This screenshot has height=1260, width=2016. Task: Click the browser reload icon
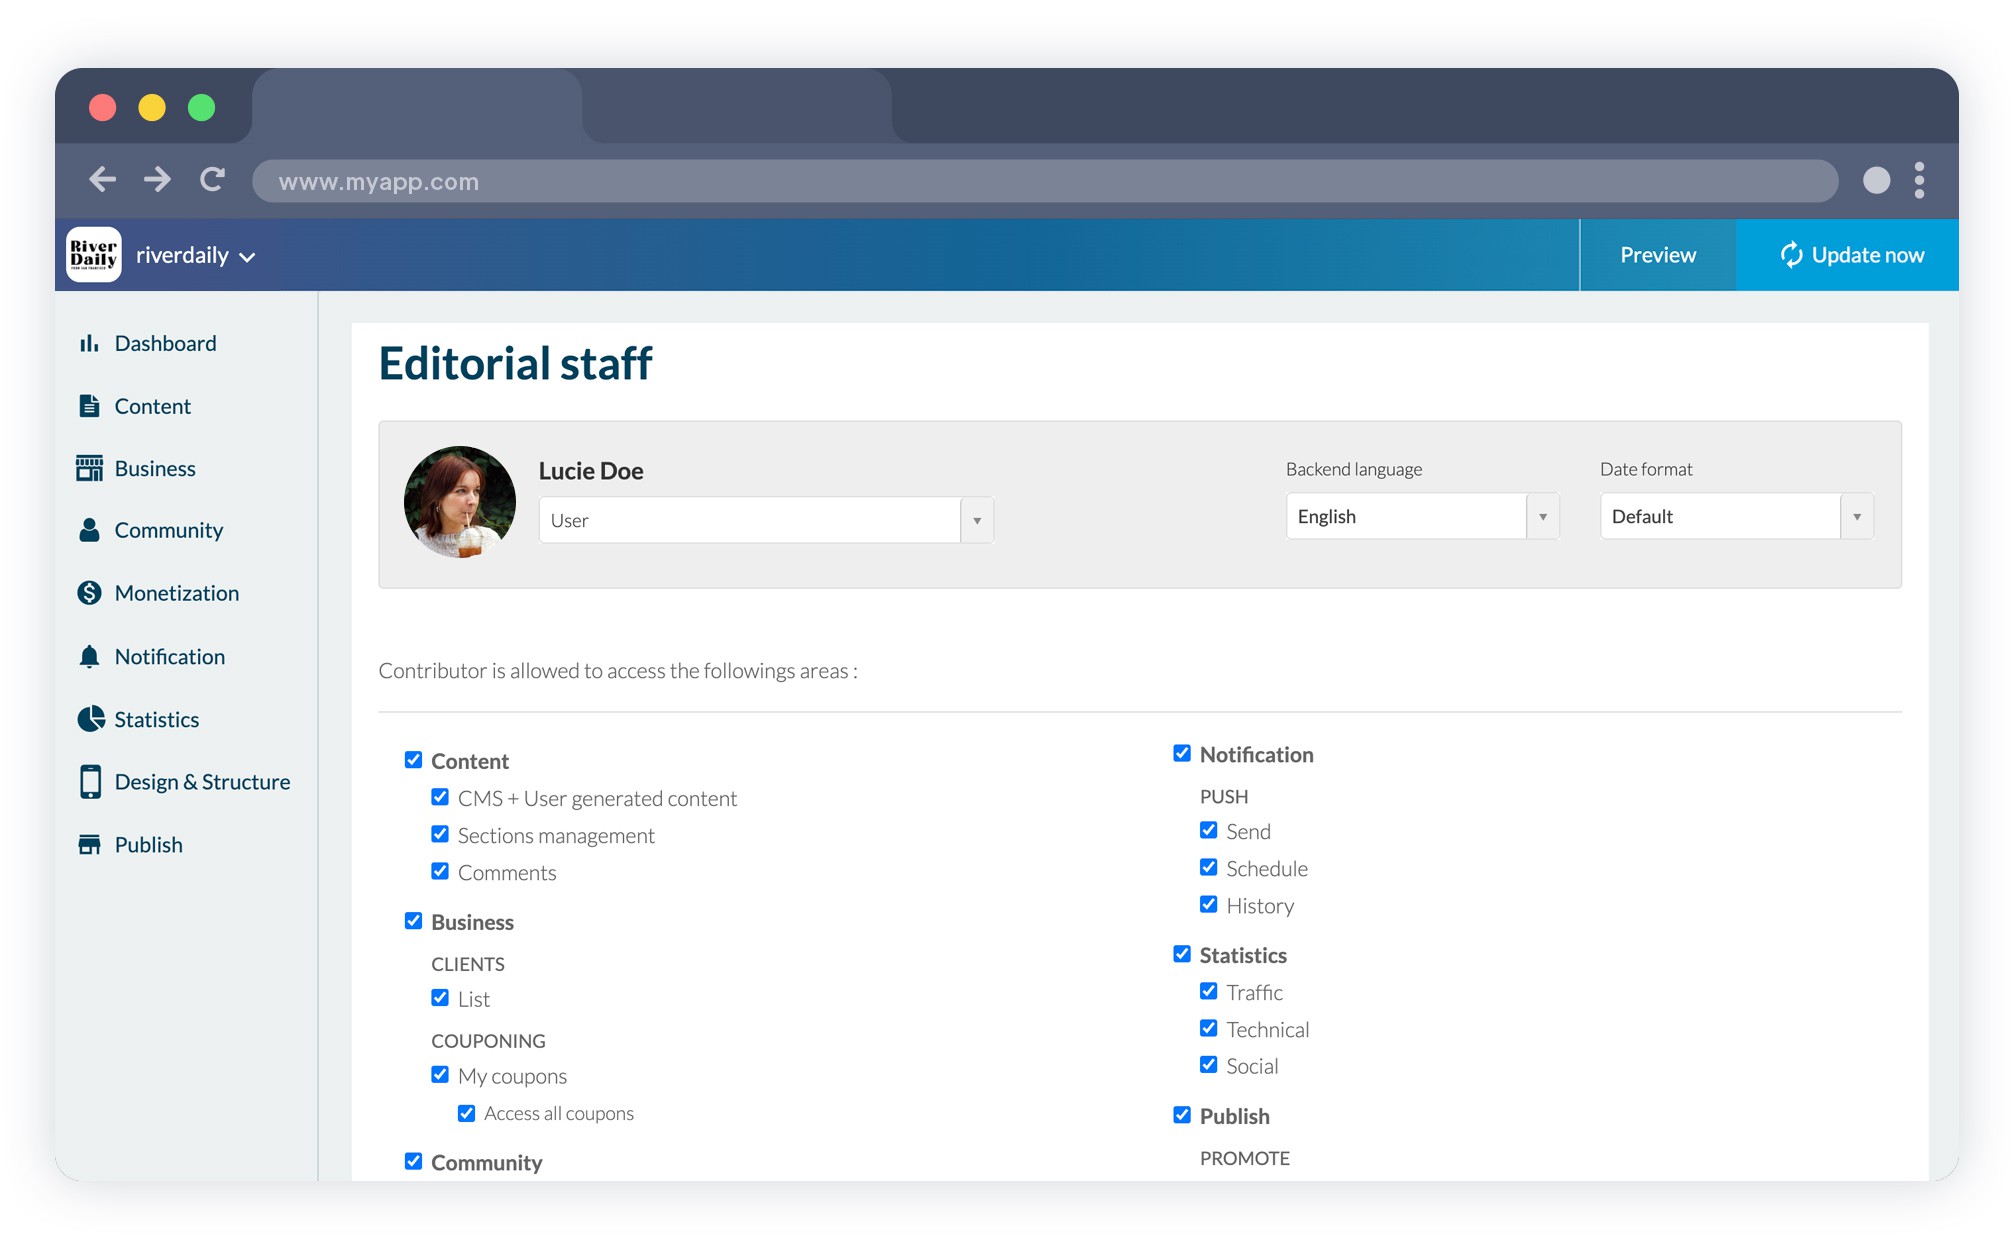click(213, 181)
